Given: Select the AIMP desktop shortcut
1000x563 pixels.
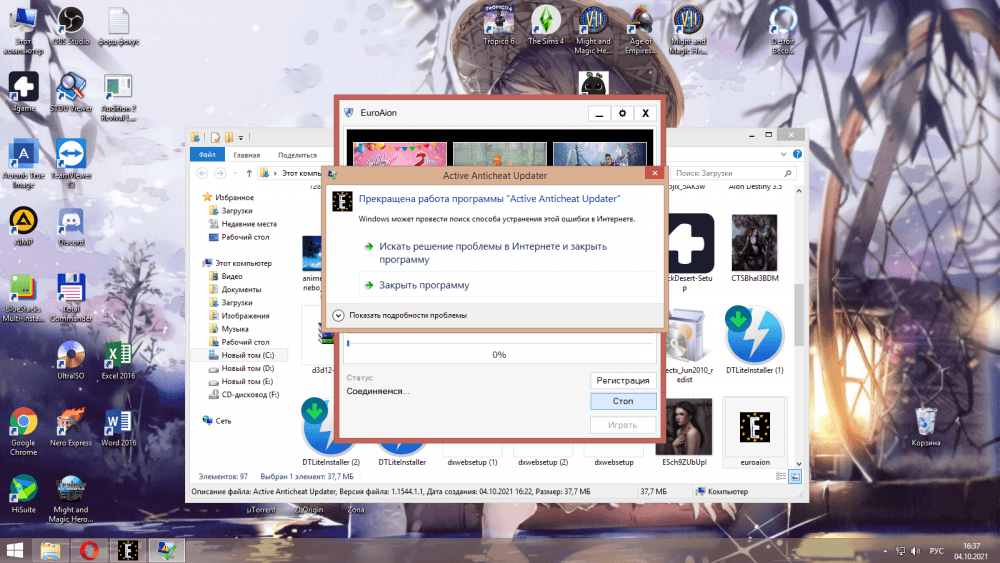Looking at the screenshot, I should coord(23,223).
